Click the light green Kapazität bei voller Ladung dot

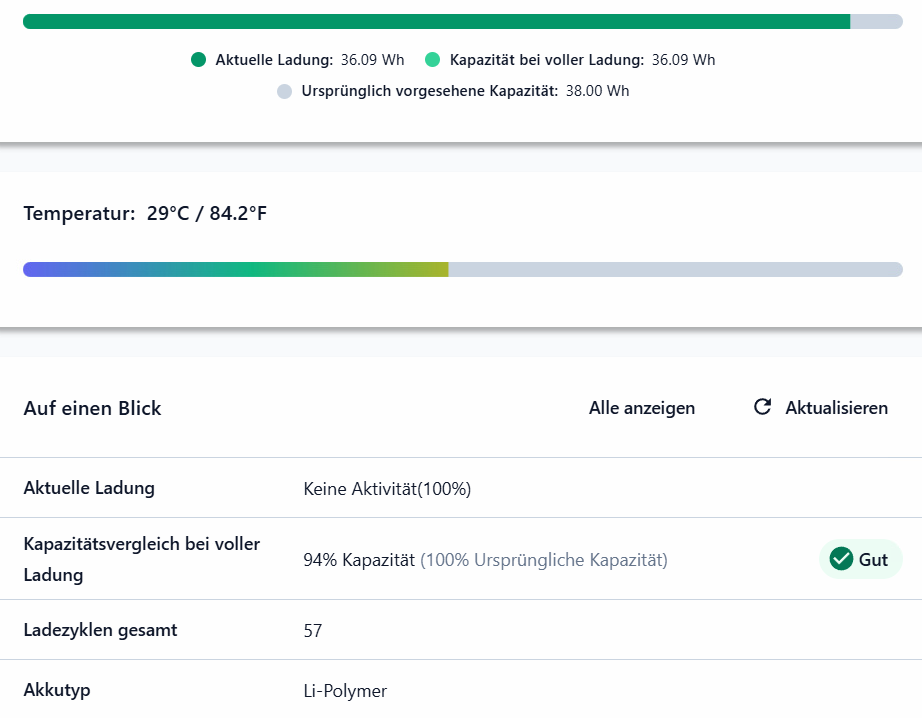433,60
